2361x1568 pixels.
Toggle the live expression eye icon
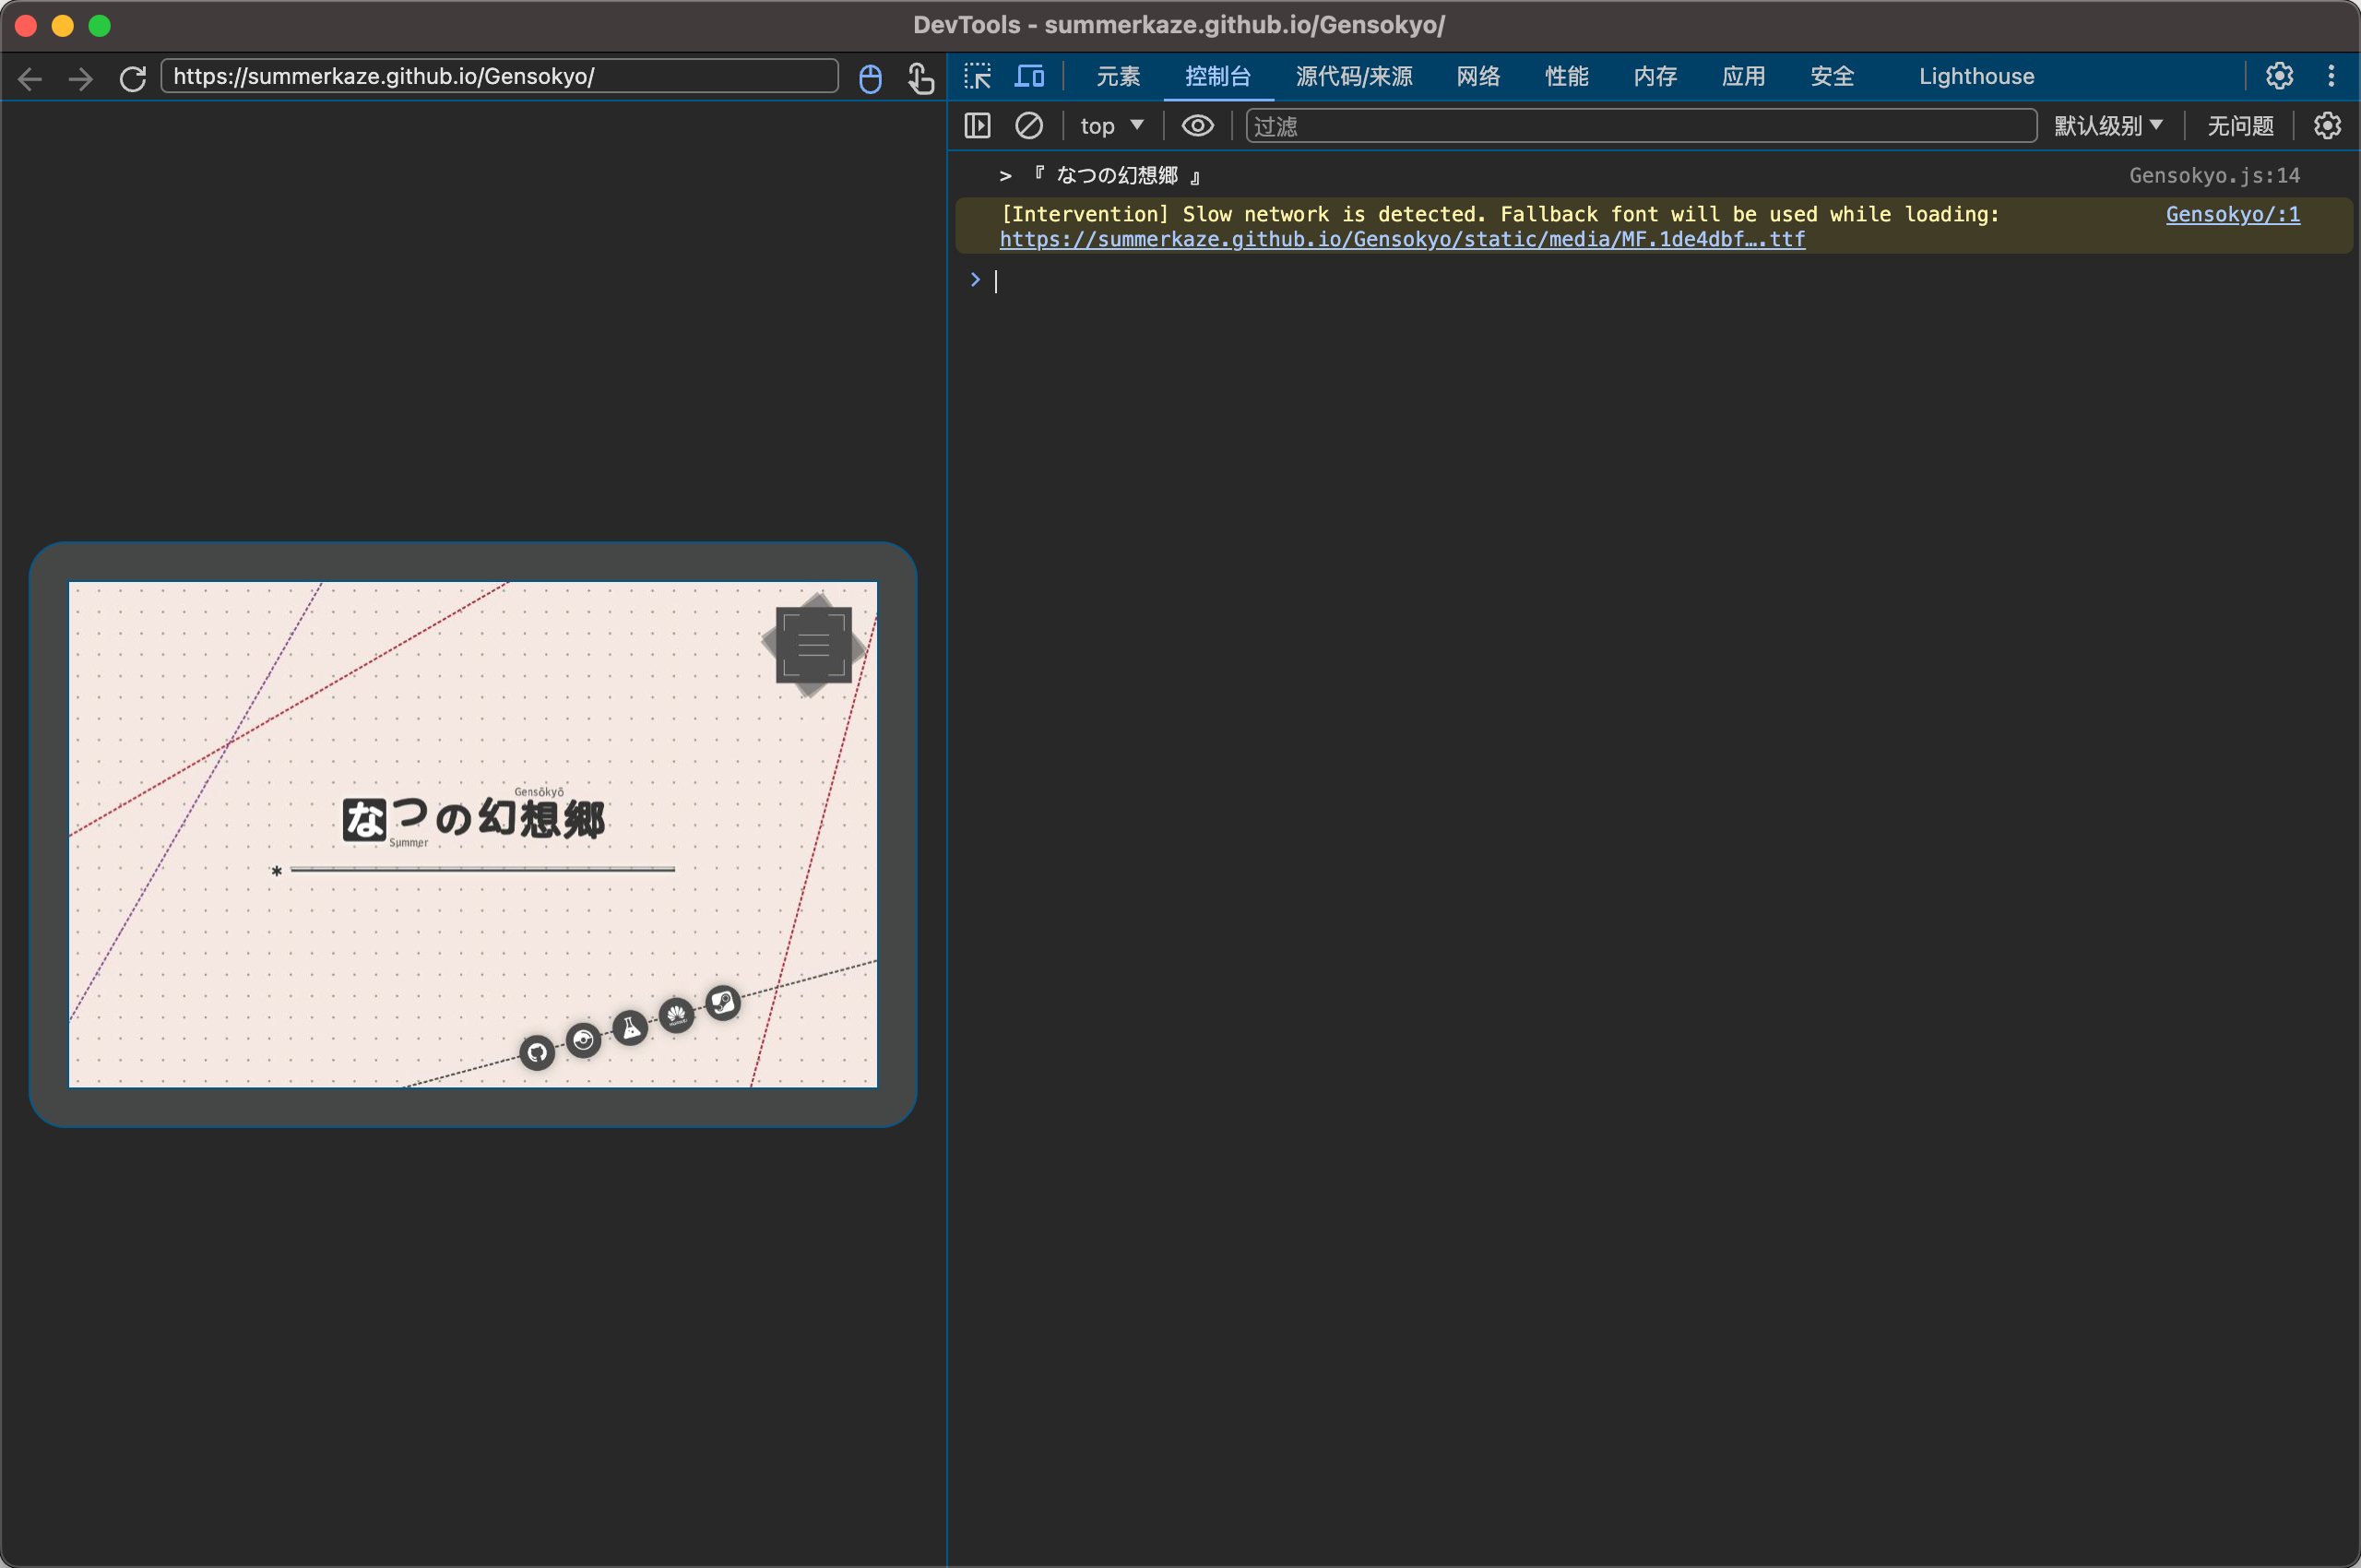(1197, 126)
